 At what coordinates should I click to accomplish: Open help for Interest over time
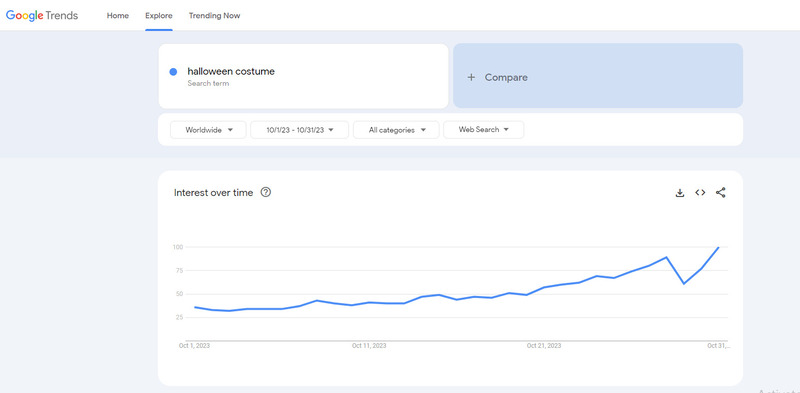[266, 192]
